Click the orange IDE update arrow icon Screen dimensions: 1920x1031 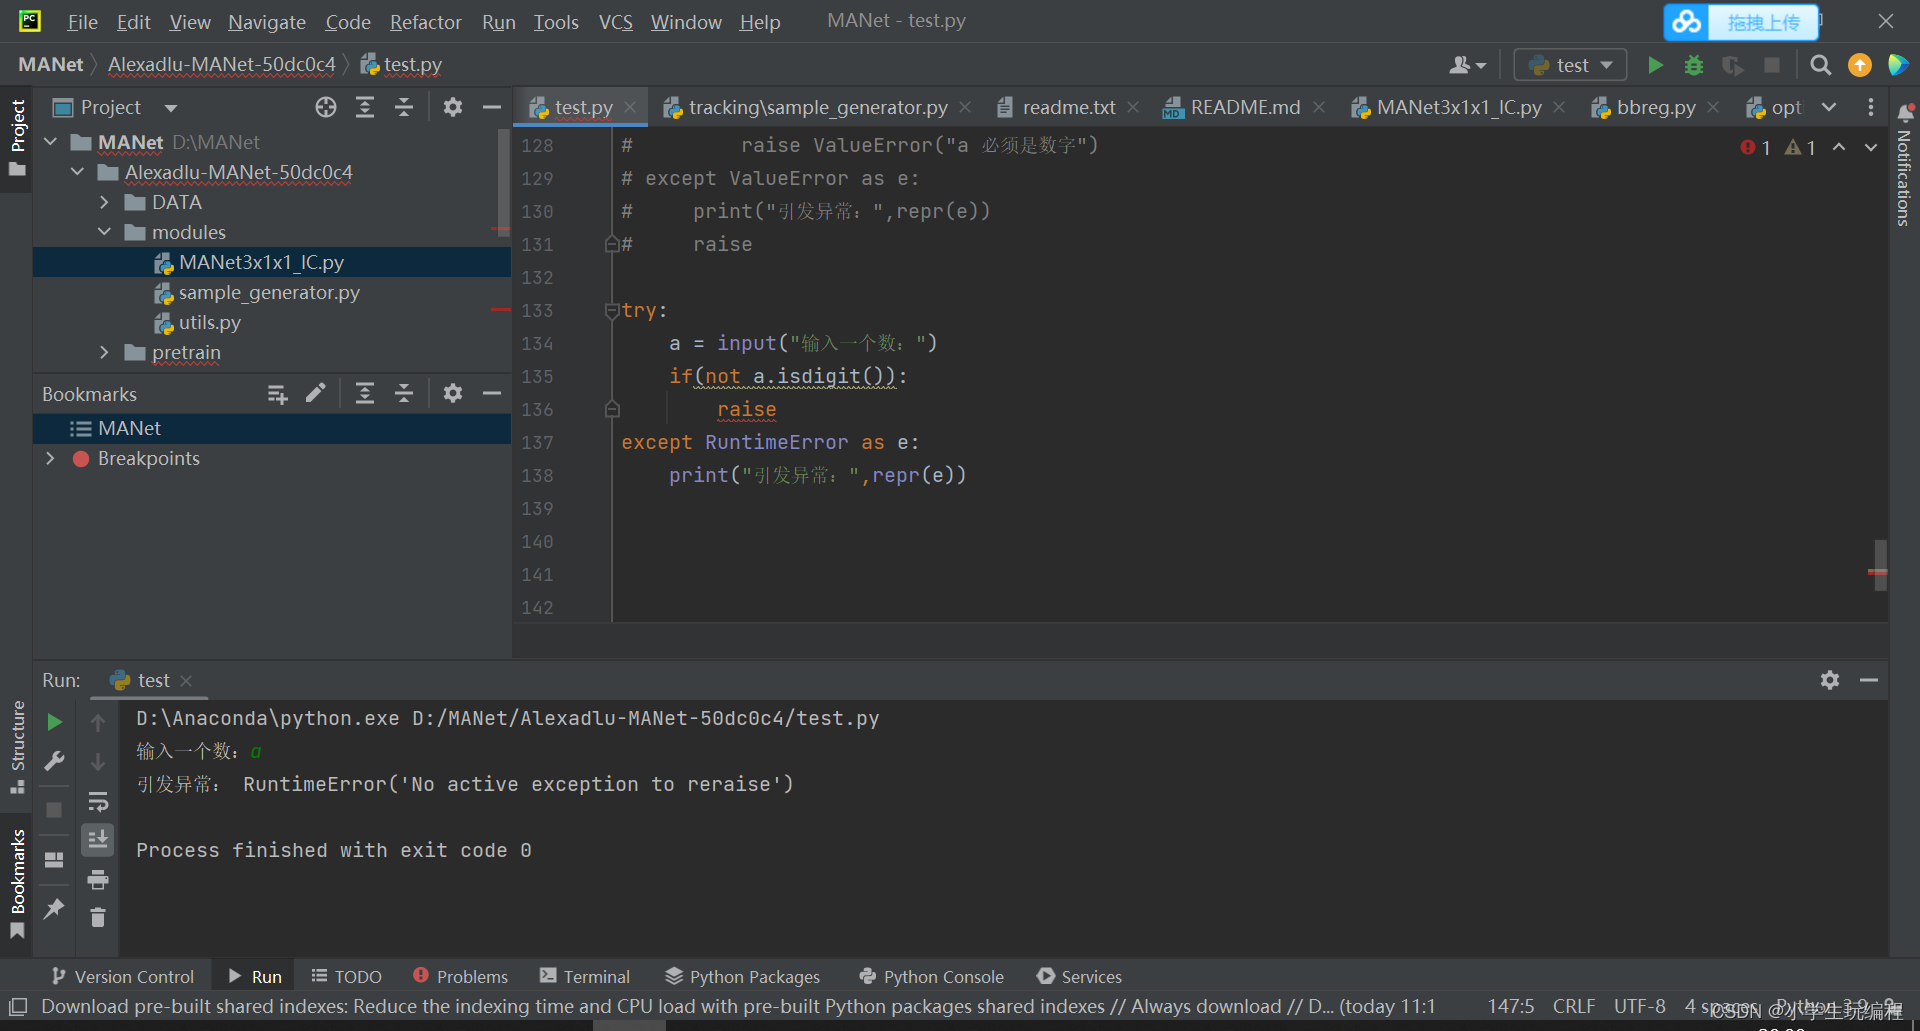(x=1860, y=65)
